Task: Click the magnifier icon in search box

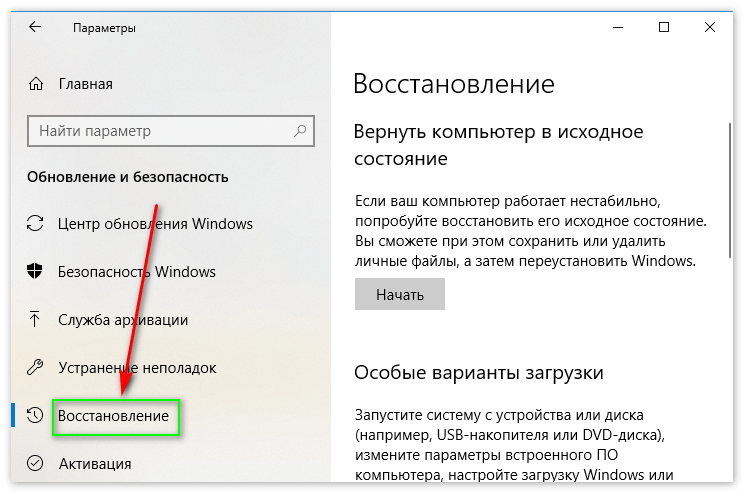Action: click(x=300, y=130)
